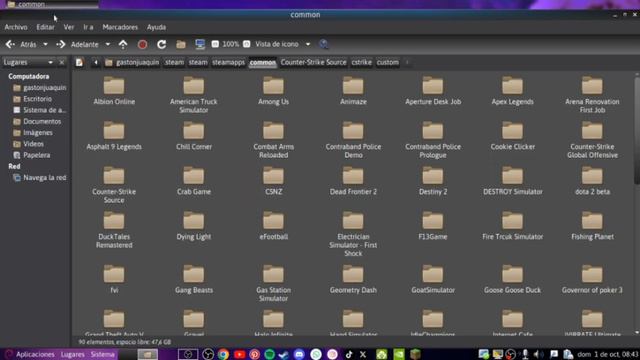Close the Lugares side panel
The image size is (640, 360).
pos(62,62)
